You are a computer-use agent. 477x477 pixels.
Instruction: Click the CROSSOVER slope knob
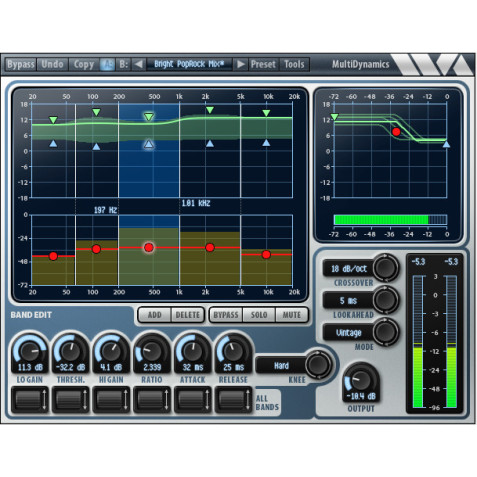pos(385,267)
